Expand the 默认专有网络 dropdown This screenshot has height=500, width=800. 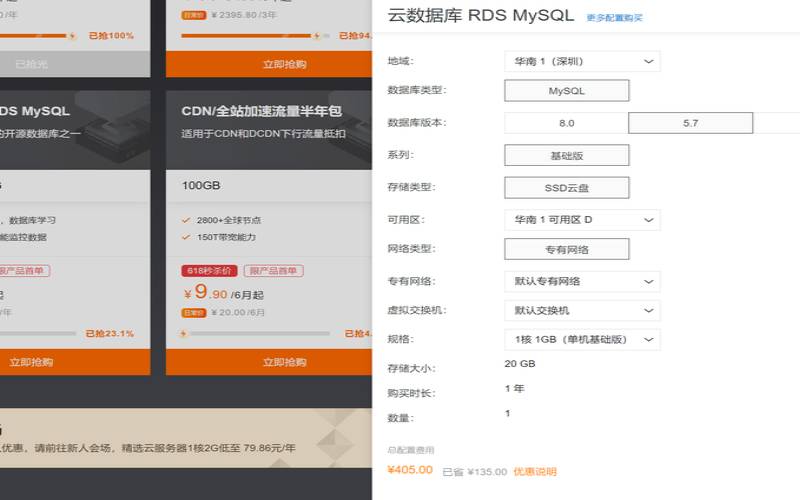[582, 282]
